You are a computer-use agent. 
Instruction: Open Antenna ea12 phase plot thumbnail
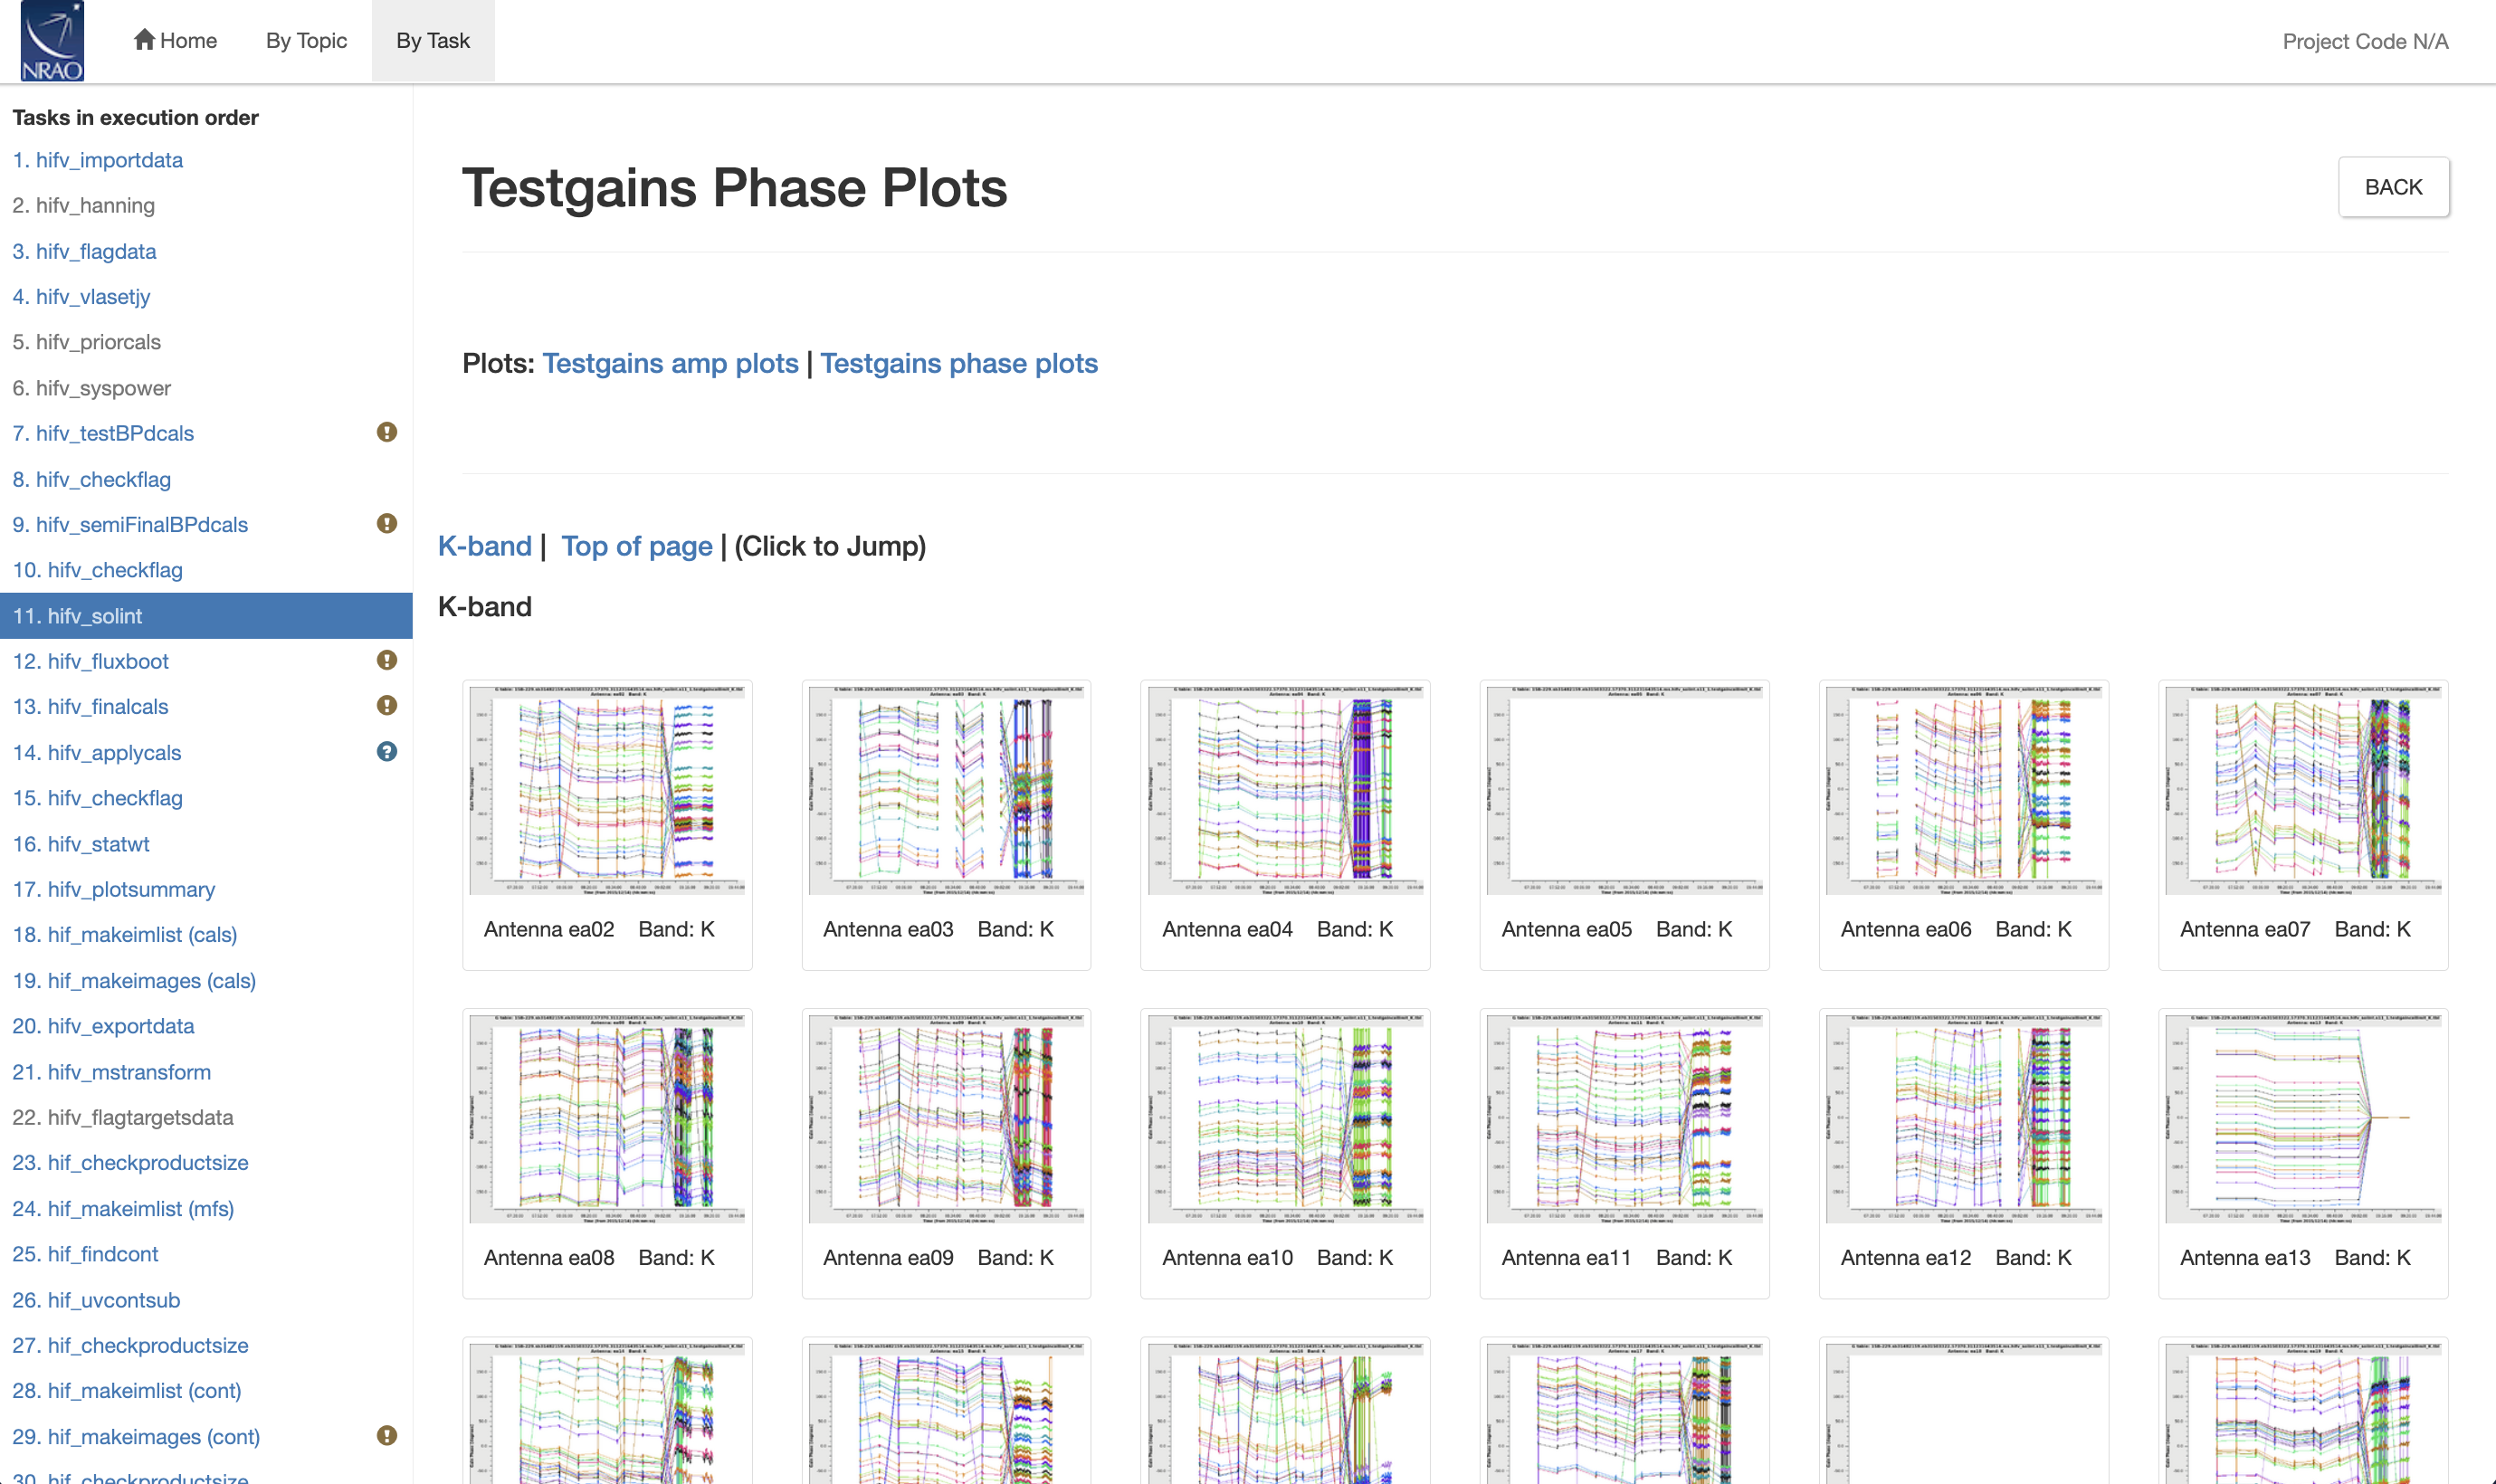pyautogui.click(x=1963, y=1118)
